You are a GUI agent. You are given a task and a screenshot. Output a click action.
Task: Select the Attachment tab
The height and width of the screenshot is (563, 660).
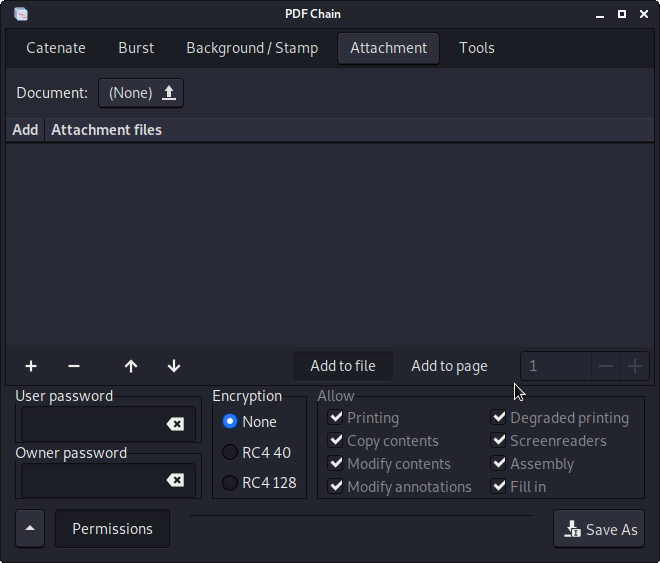pyautogui.click(x=389, y=48)
